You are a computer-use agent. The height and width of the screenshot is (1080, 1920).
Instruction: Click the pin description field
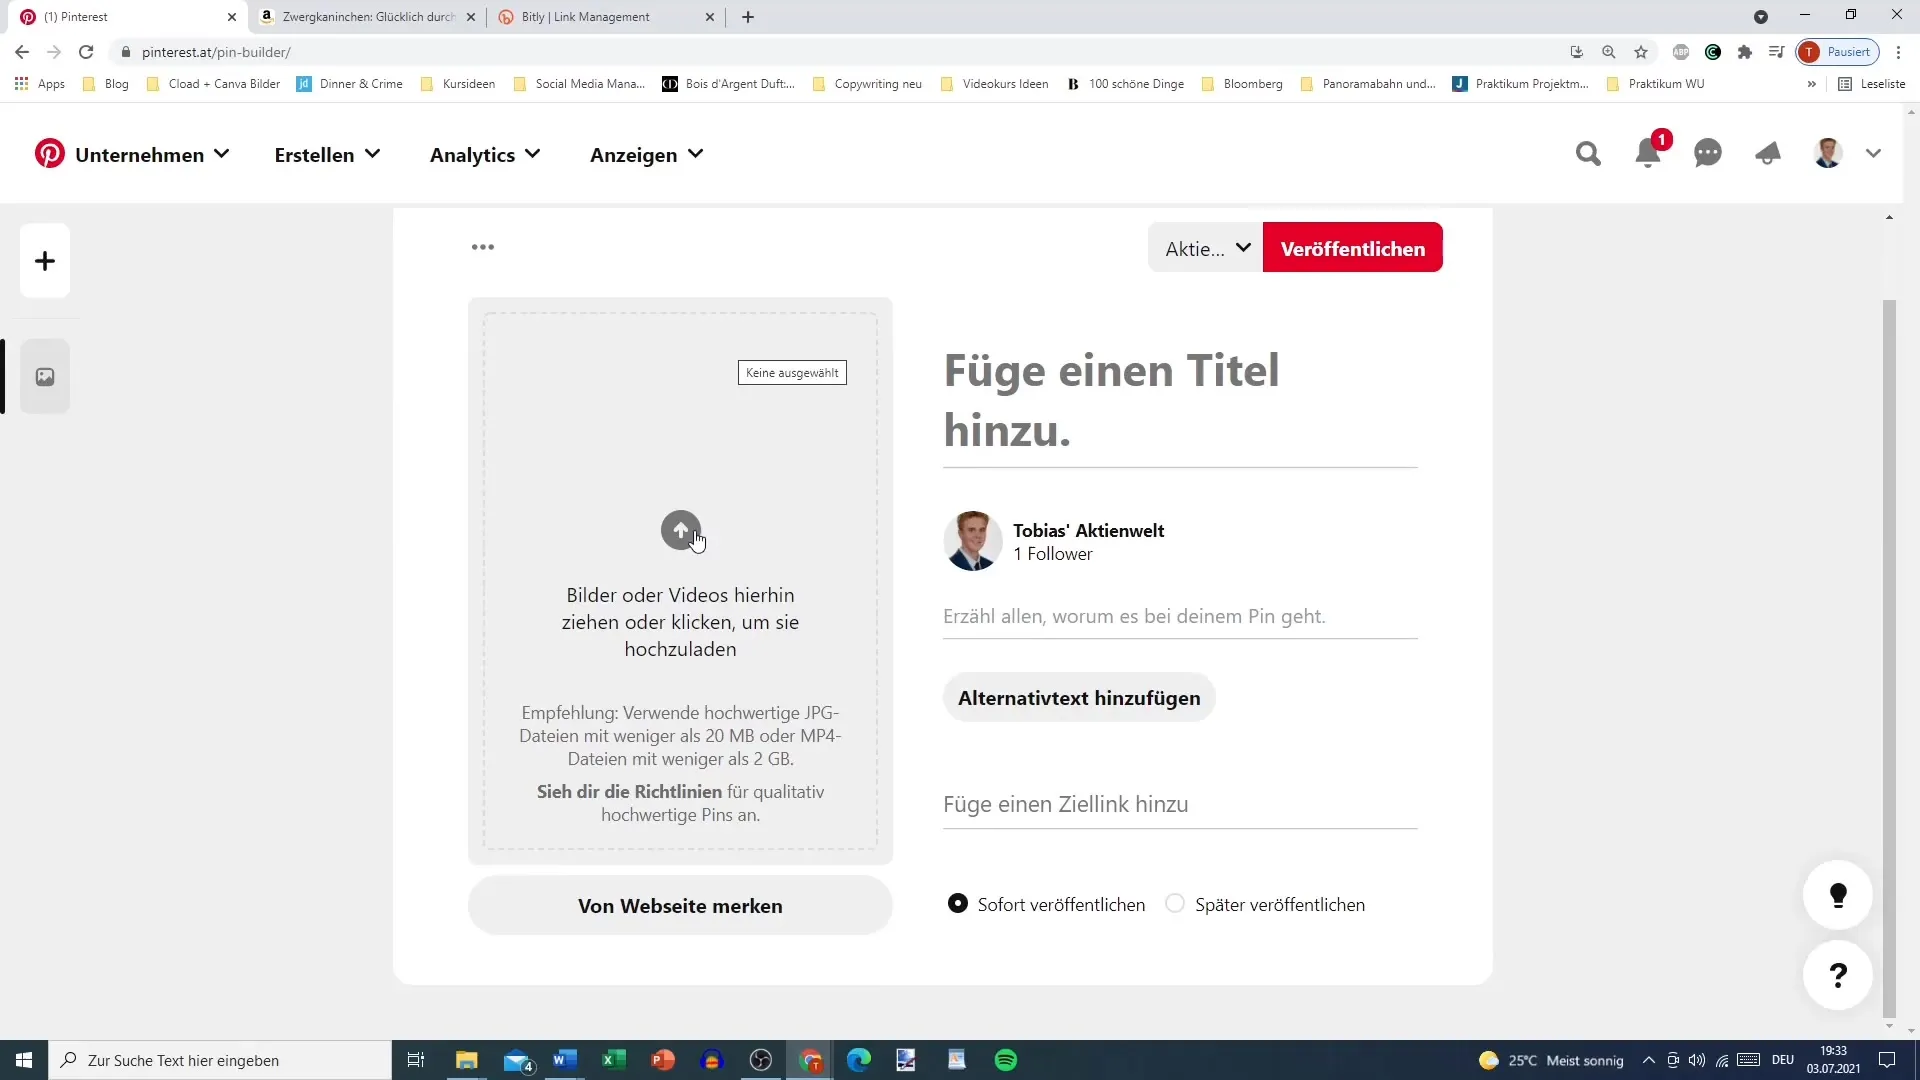tap(1180, 617)
